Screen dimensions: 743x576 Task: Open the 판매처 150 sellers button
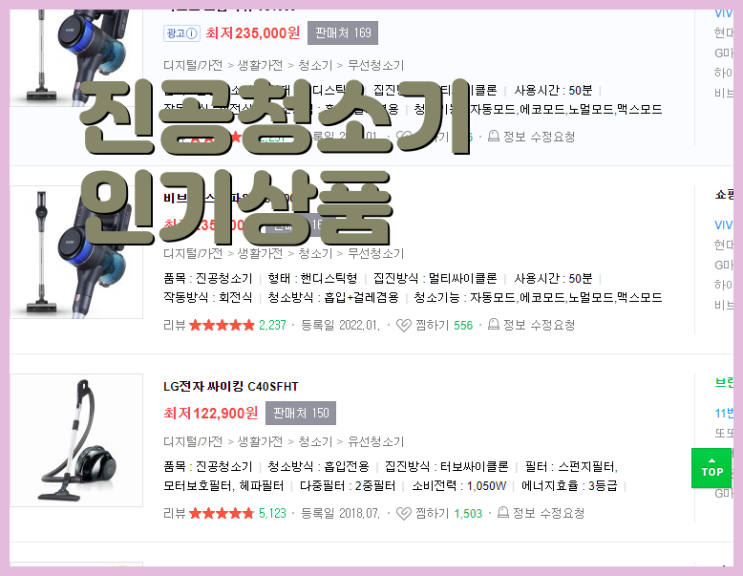point(300,413)
